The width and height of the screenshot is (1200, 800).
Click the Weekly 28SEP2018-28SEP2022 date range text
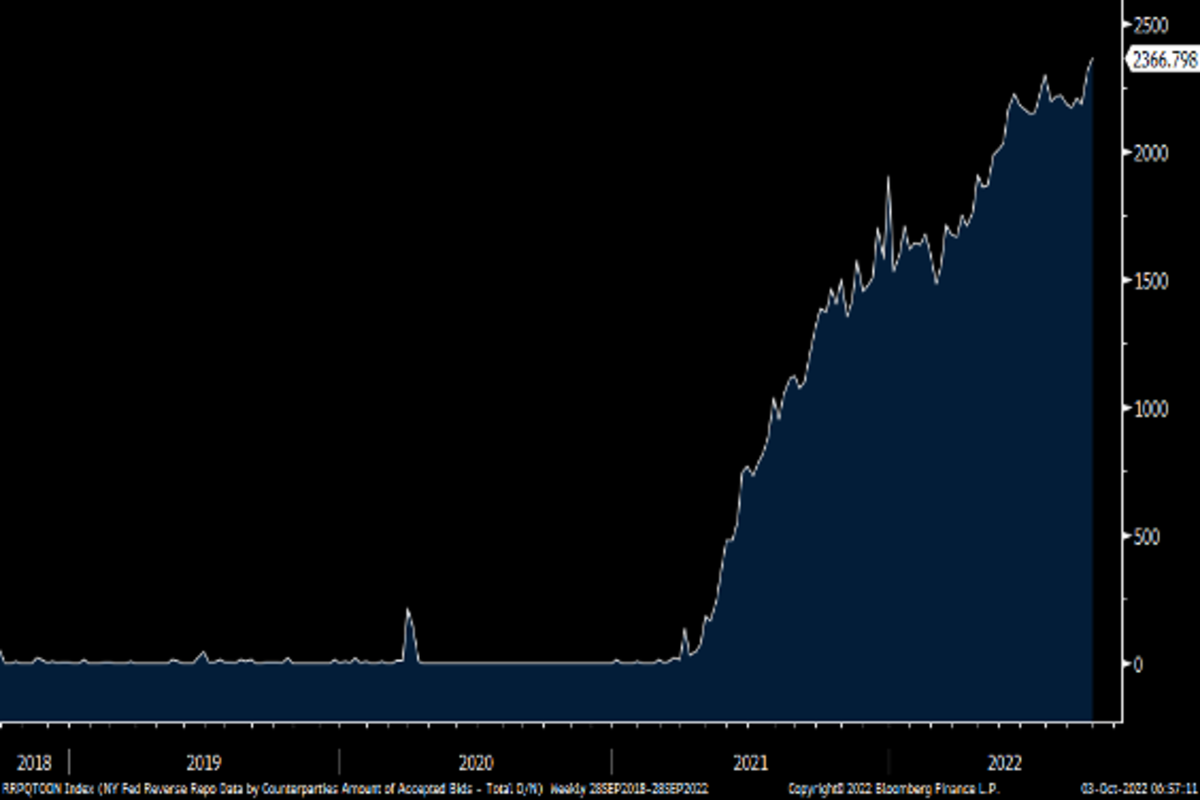coord(630,789)
